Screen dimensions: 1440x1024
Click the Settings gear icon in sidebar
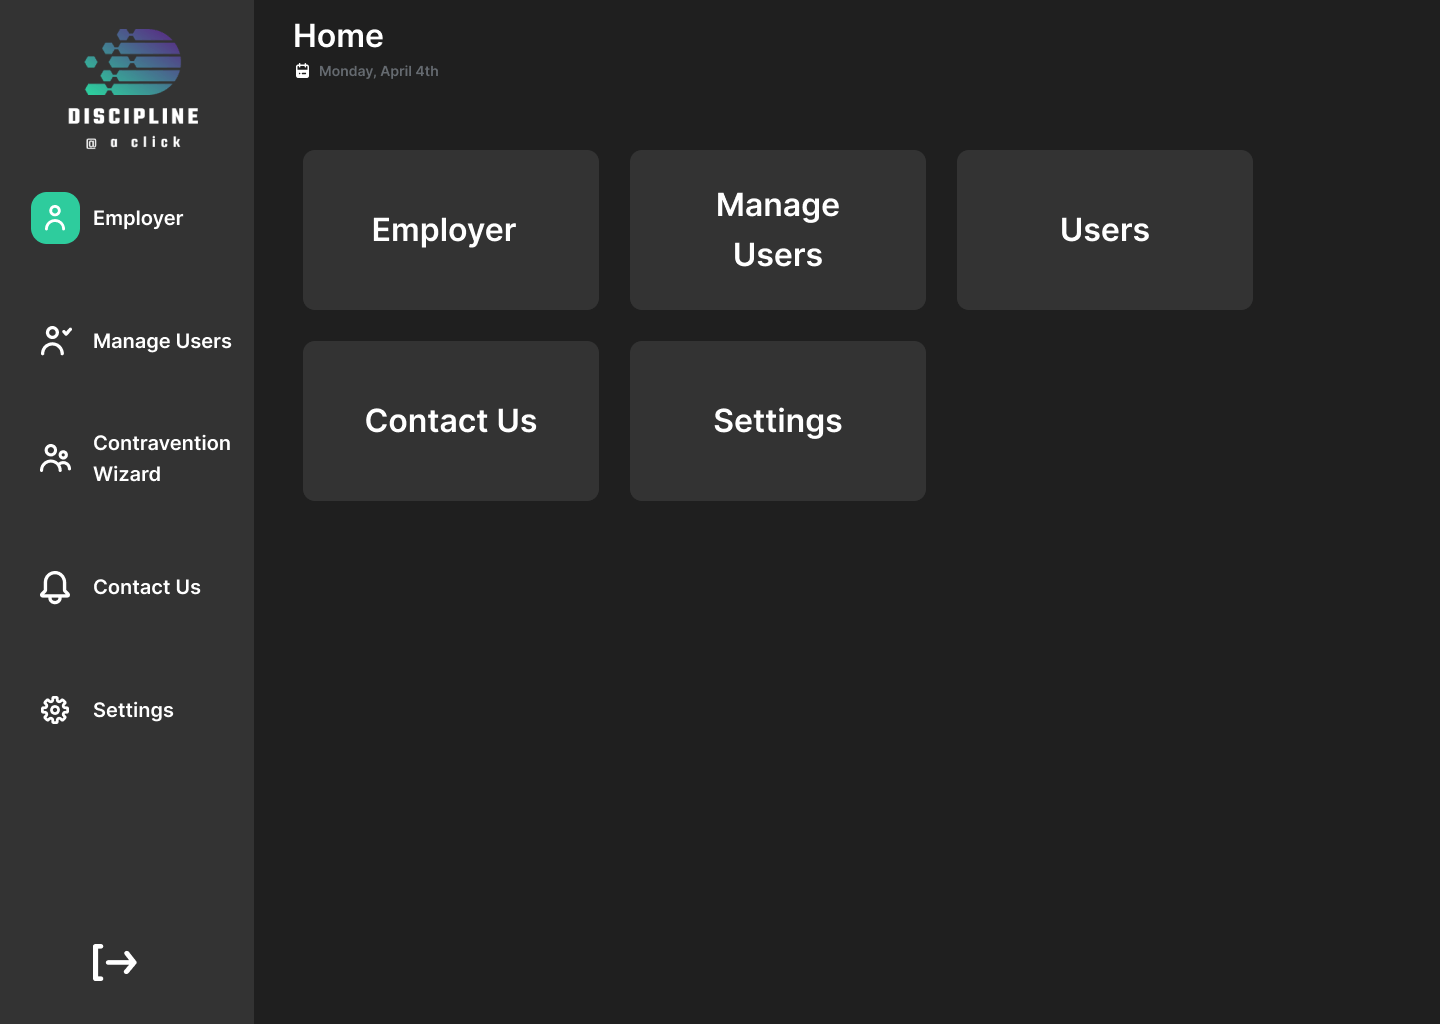point(55,710)
